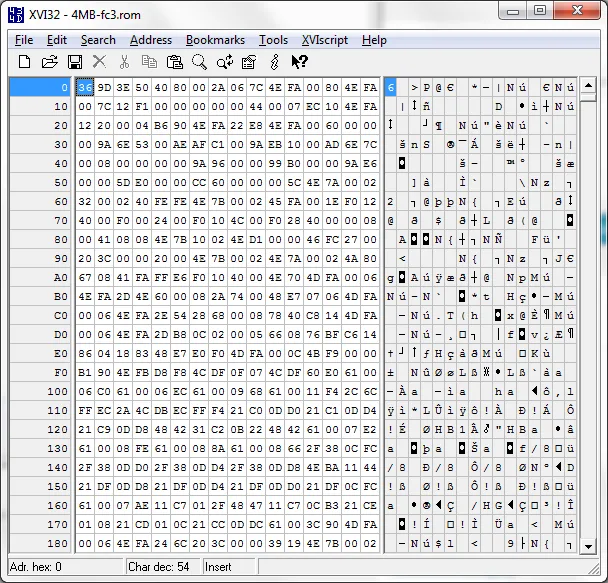
Task: Click the XVI32 title bar app icon
Action: pos(16,15)
